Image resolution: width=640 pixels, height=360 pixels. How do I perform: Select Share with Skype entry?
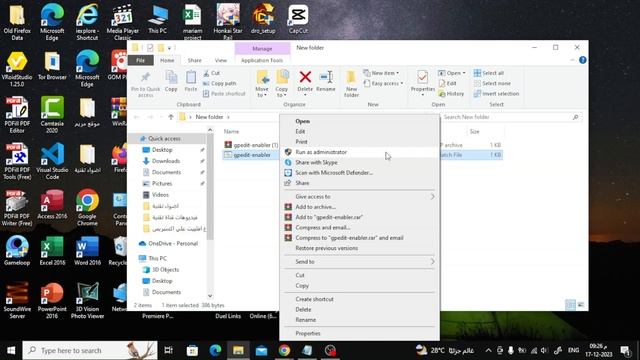pyautogui.click(x=359, y=162)
